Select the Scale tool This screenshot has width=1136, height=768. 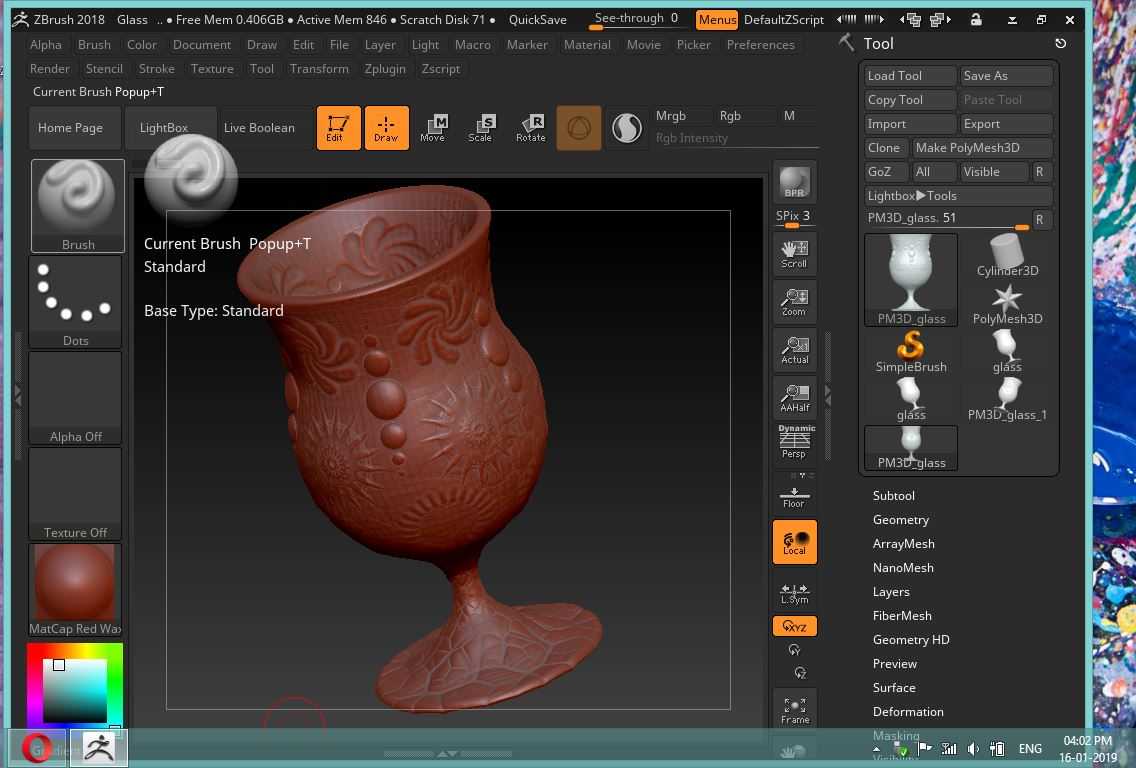click(x=480, y=128)
